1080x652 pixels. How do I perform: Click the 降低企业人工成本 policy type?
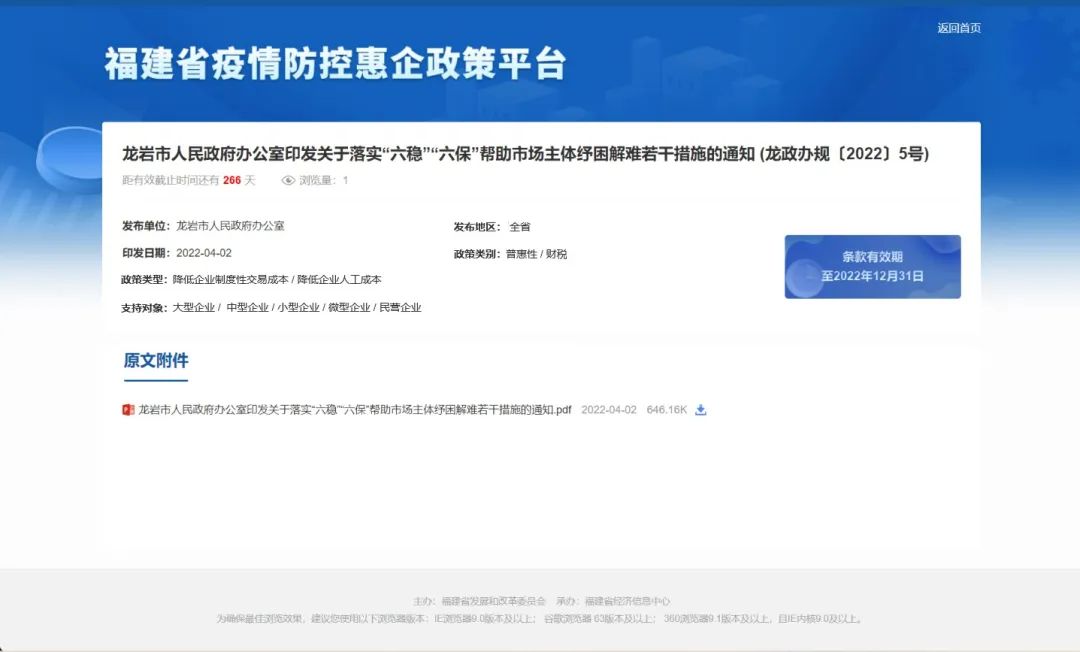(x=339, y=280)
